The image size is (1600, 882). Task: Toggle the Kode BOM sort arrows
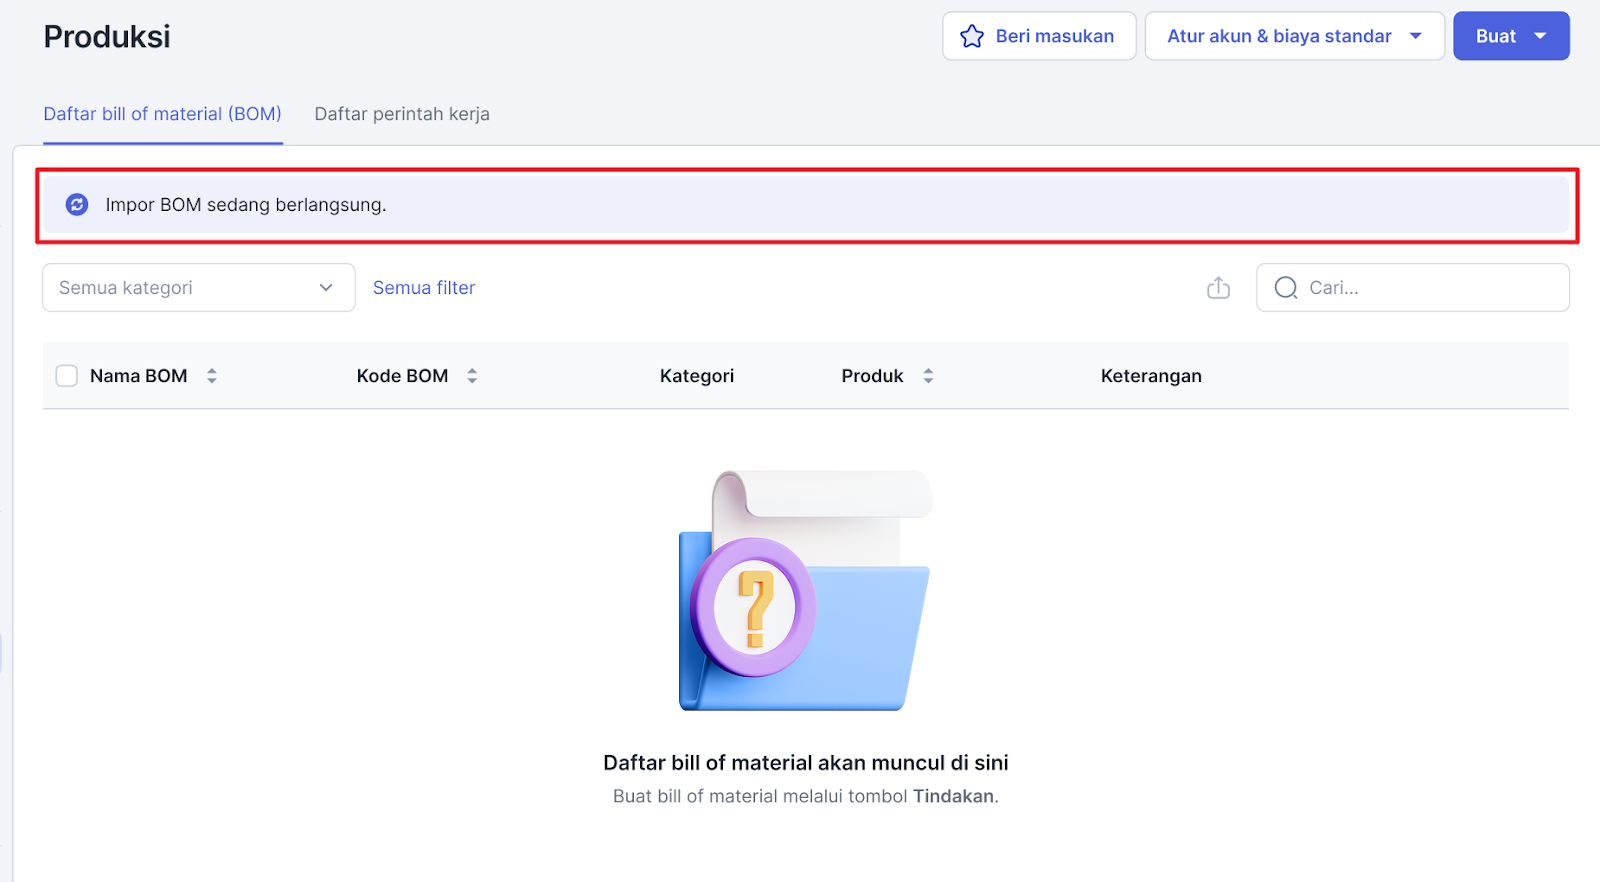[472, 376]
